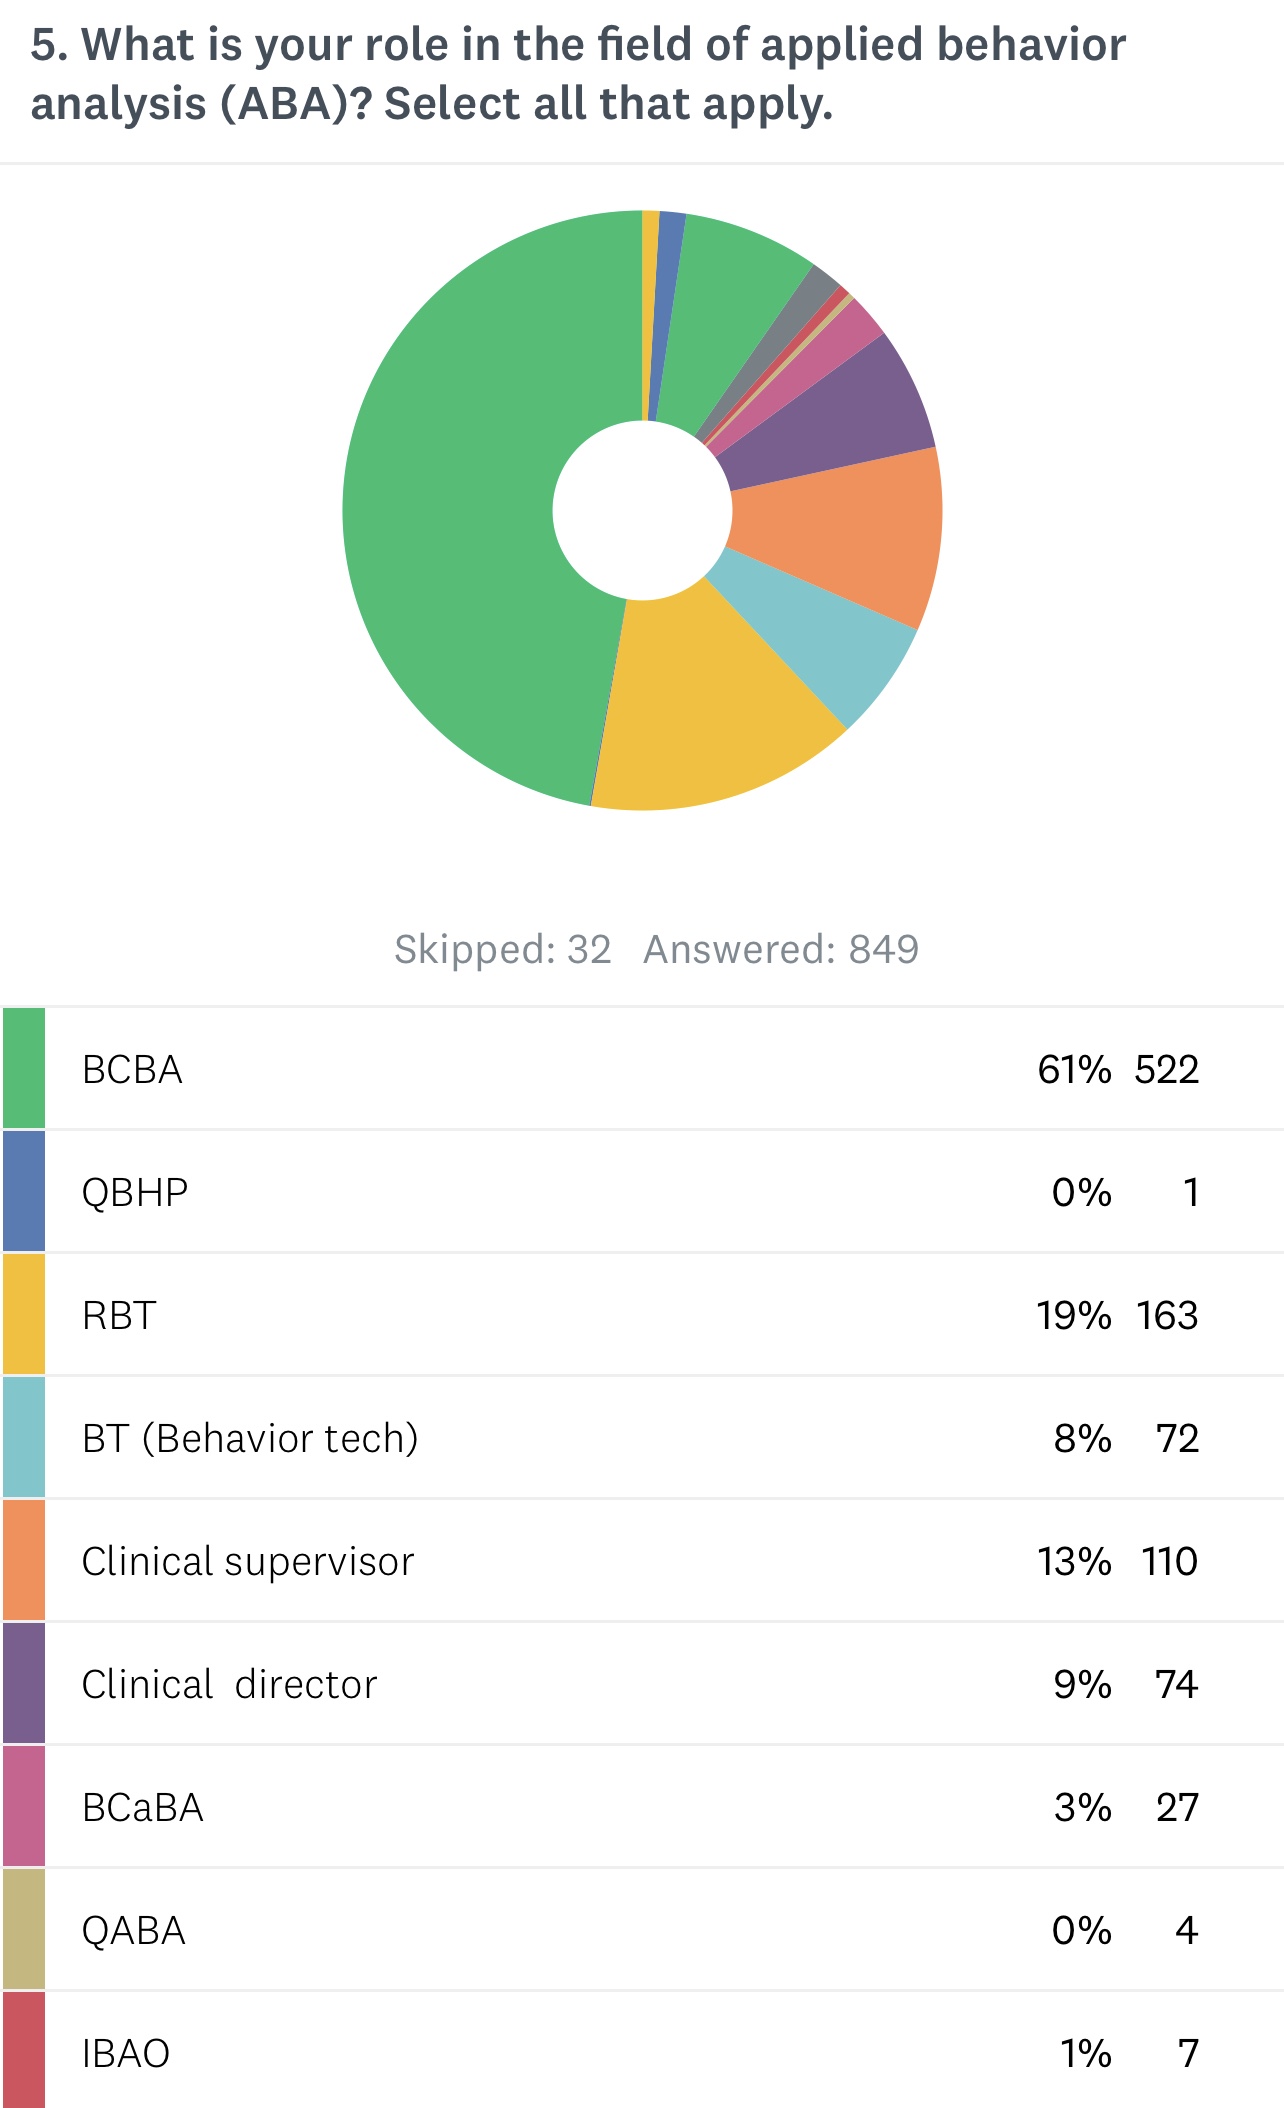Click the BCBA row label
1284x2108 pixels.
pos(132,1069)
